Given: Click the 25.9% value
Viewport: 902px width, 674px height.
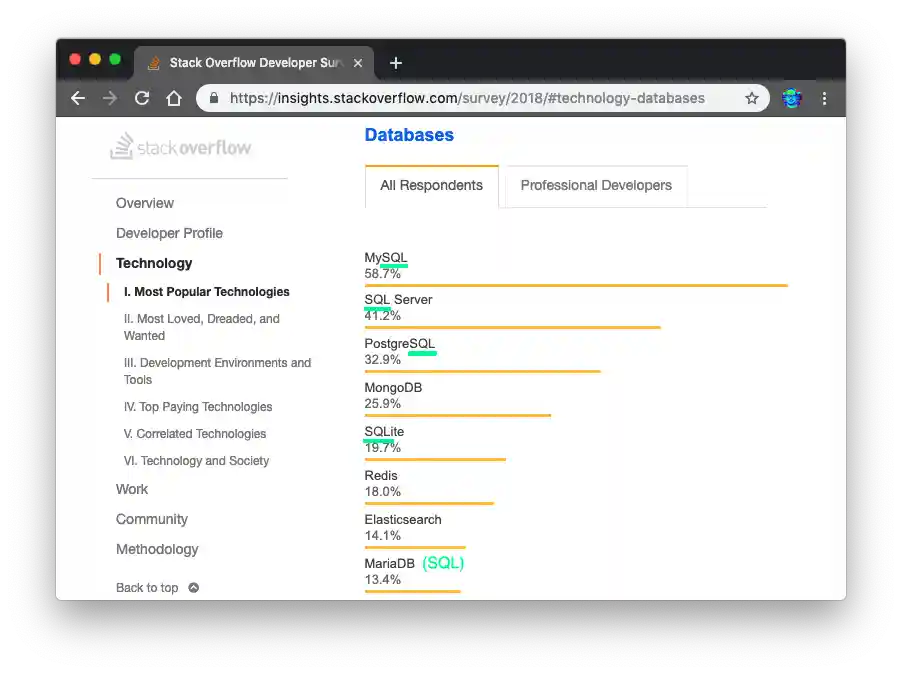Looking at the screenshot, I should point(383,404).
